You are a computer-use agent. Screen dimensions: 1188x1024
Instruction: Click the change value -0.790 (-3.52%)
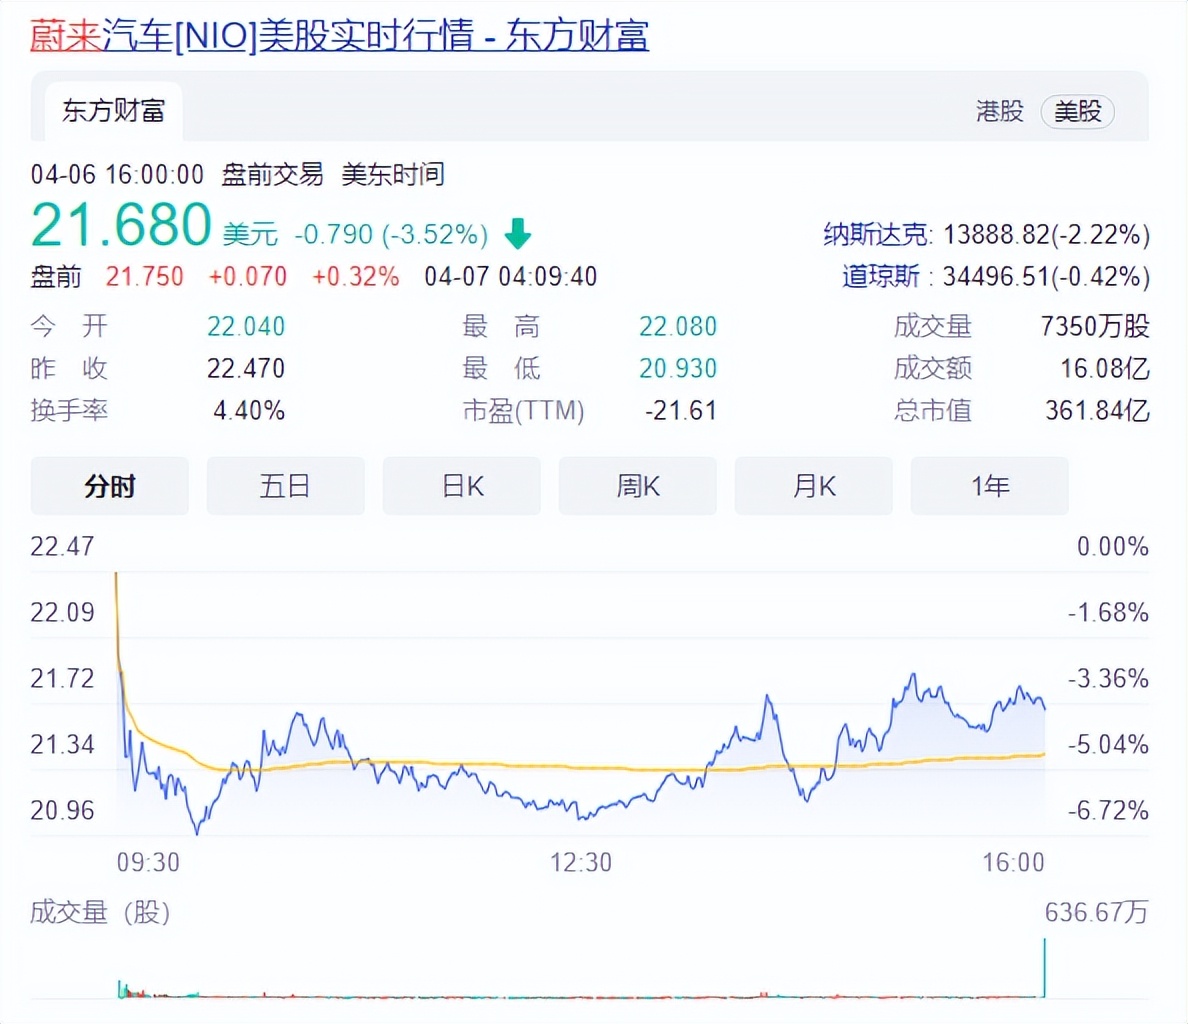(x=391, y=234)
